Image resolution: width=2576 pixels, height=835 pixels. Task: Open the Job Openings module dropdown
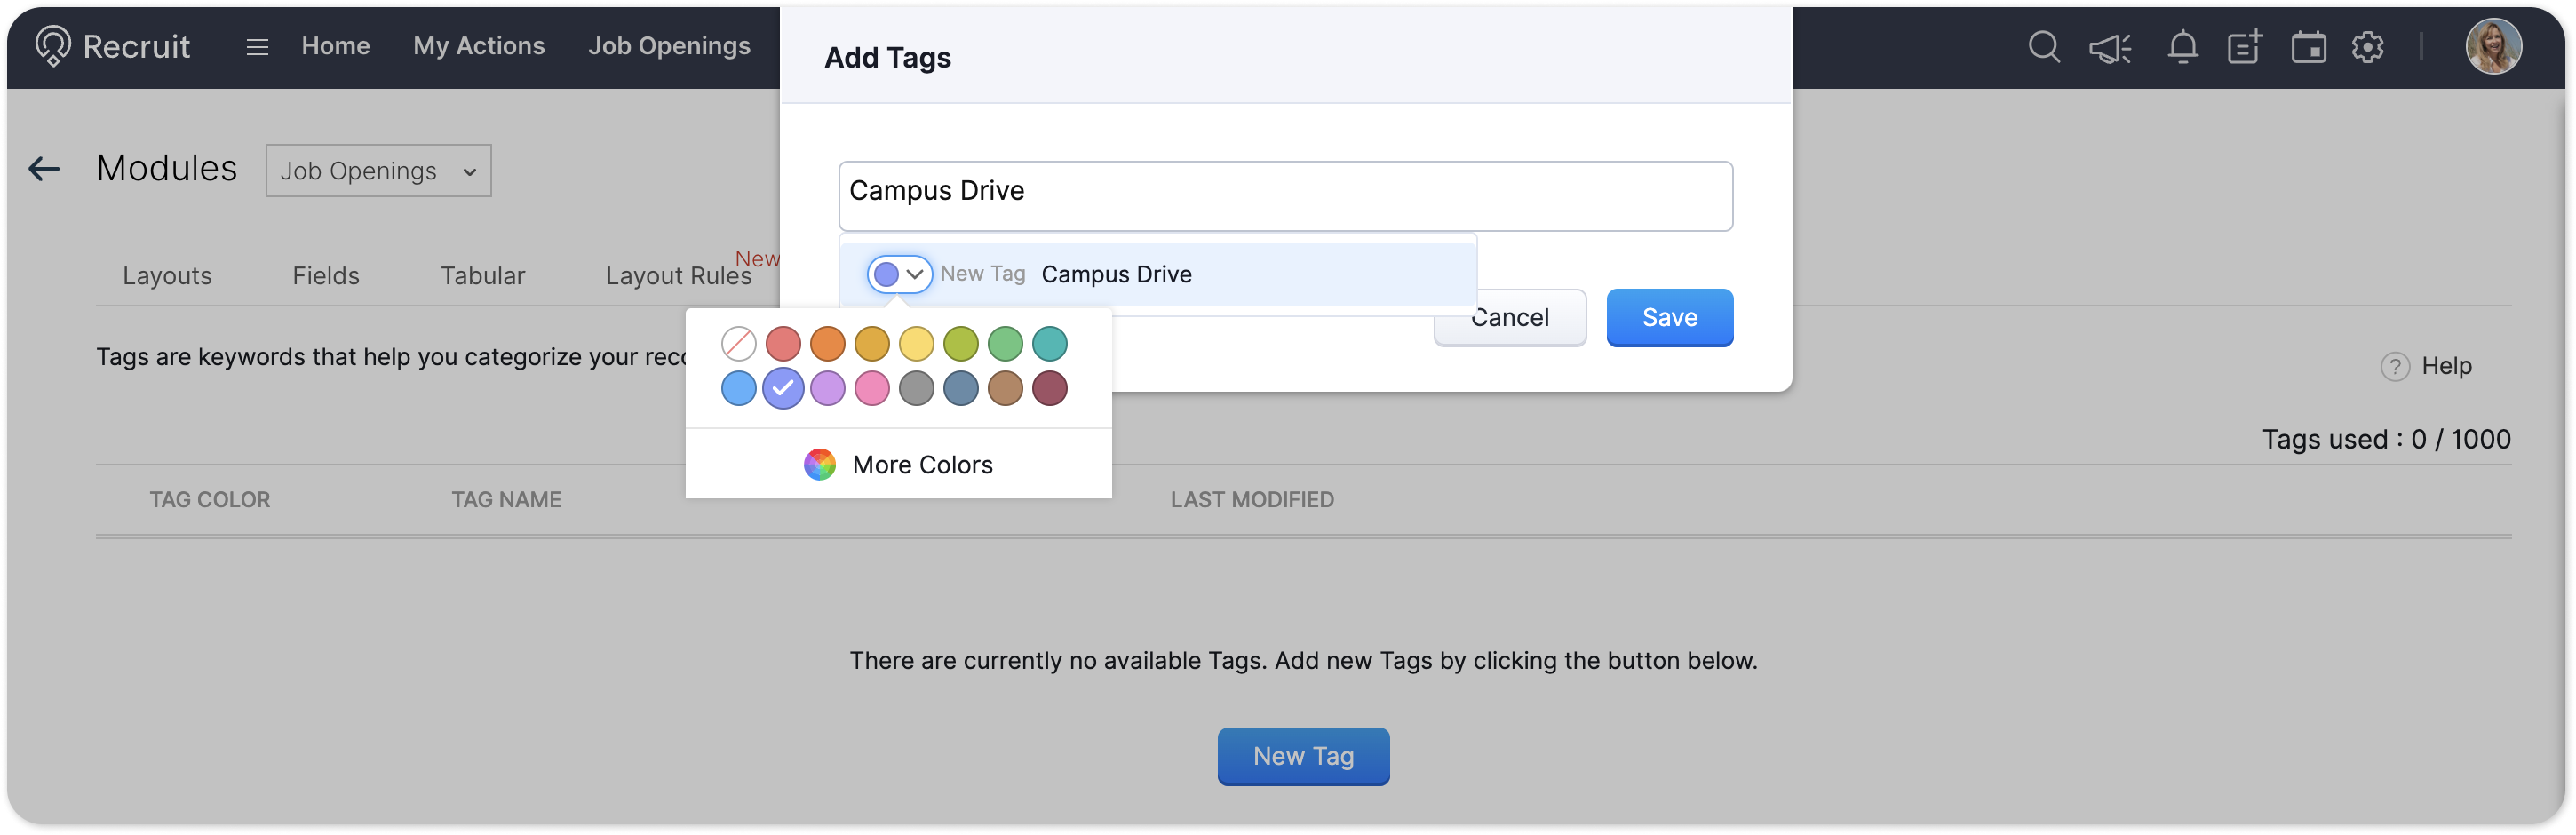(378, 171)
